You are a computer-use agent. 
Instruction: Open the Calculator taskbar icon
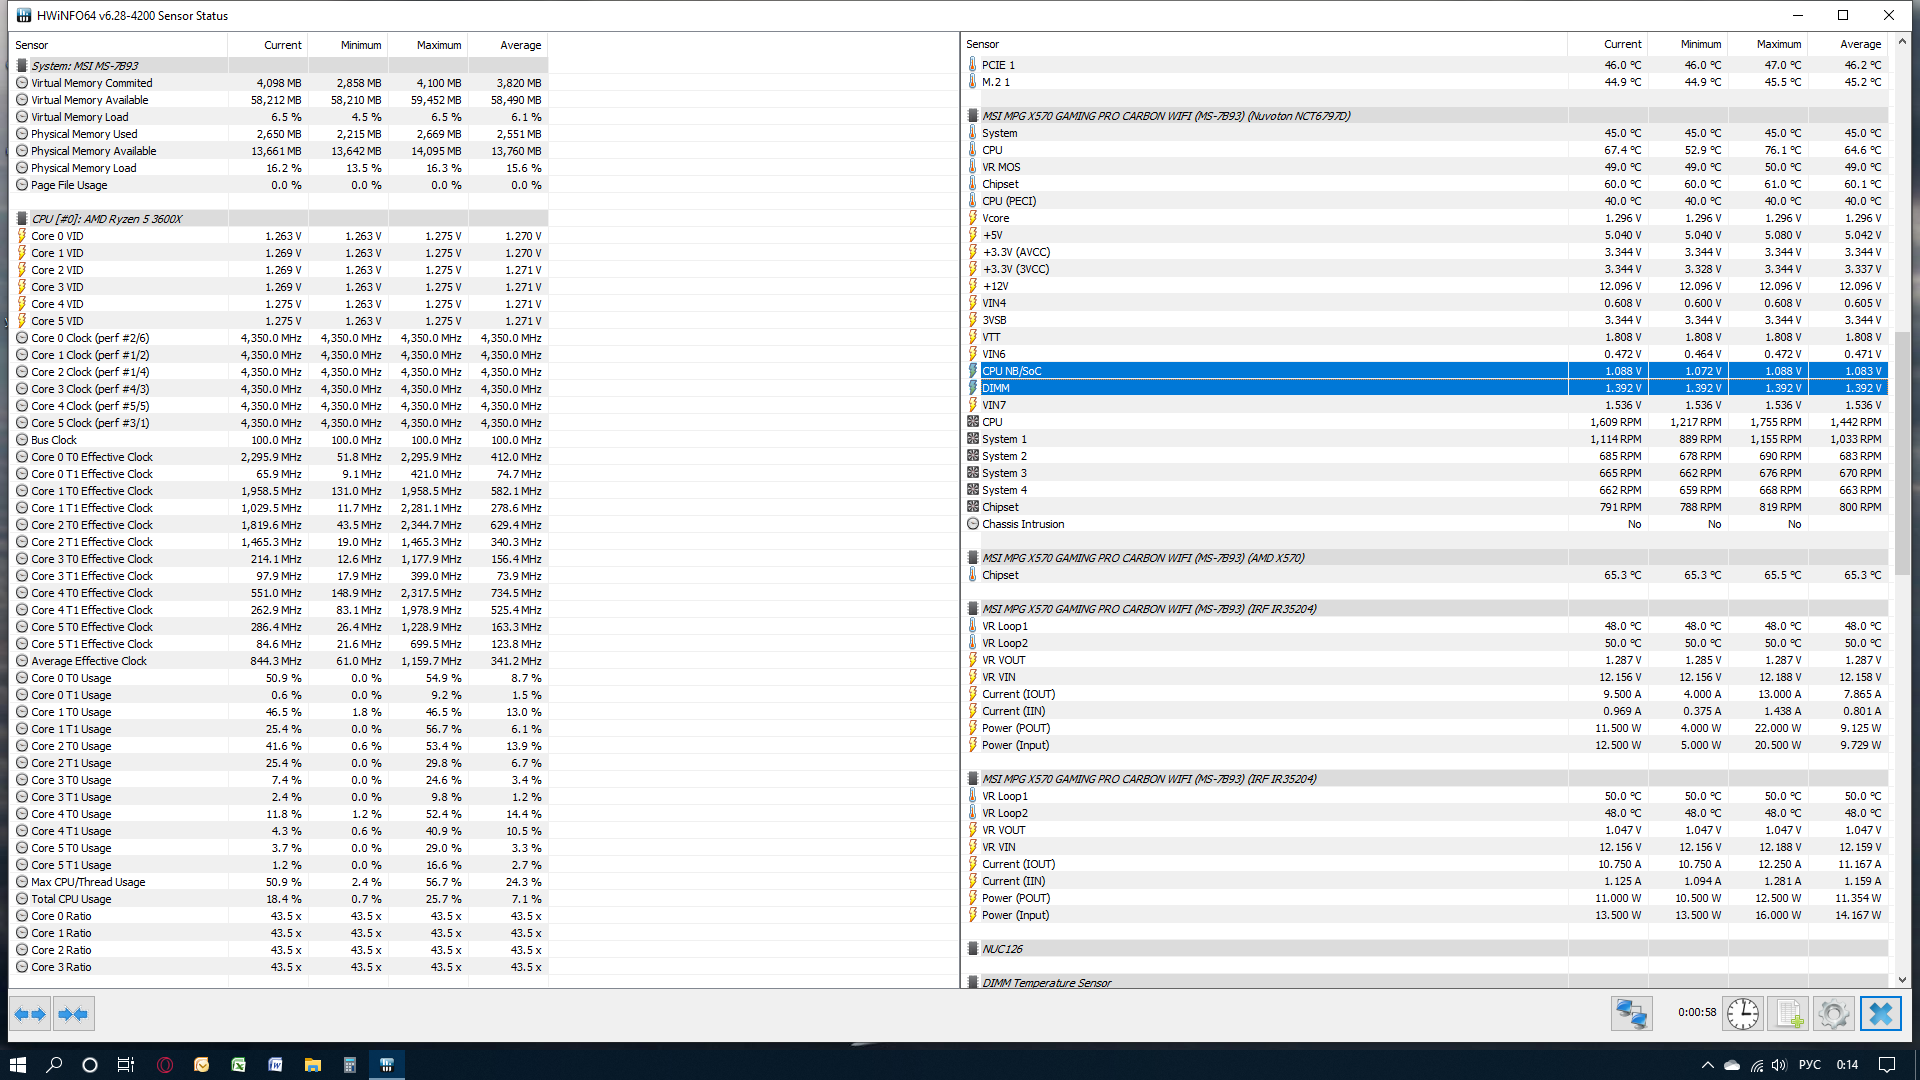[349, 1065]
